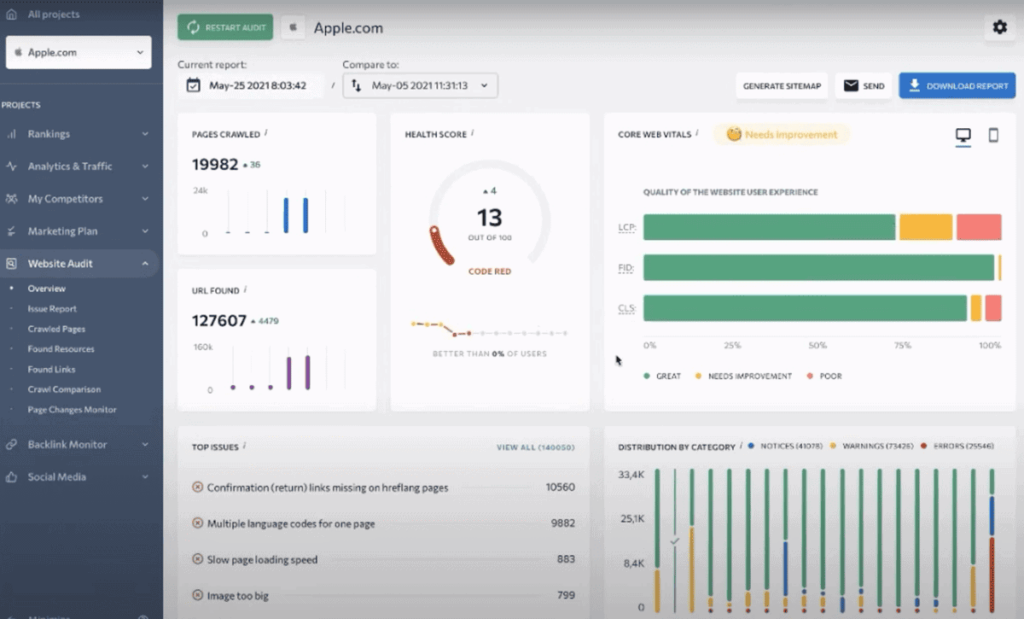Click the Core Web Vitals info icon

pos(697,133)
